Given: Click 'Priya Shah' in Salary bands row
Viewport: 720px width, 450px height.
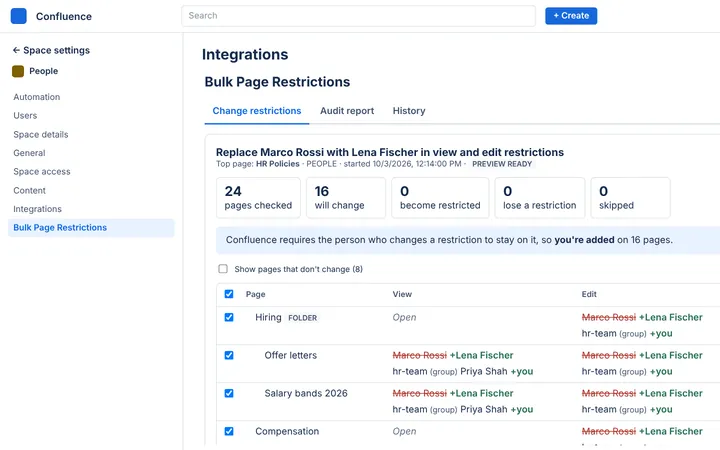Looking at the screenshot, I should click(x=484, y=409).
